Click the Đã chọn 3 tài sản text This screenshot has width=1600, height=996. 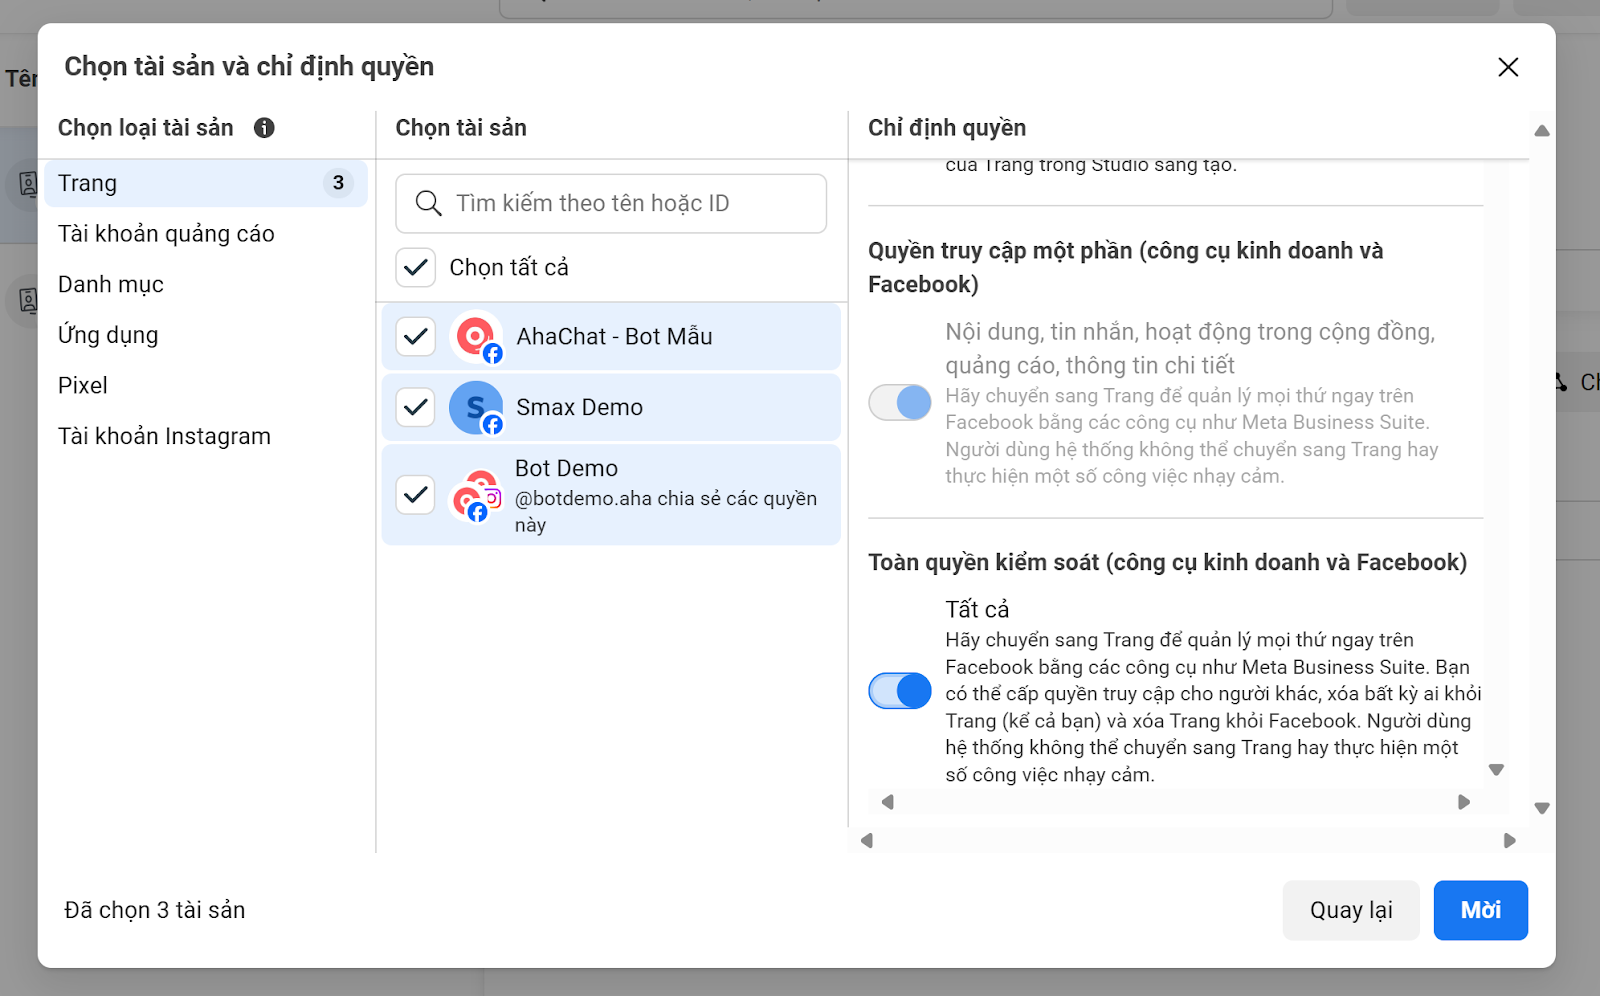(155, 910)
